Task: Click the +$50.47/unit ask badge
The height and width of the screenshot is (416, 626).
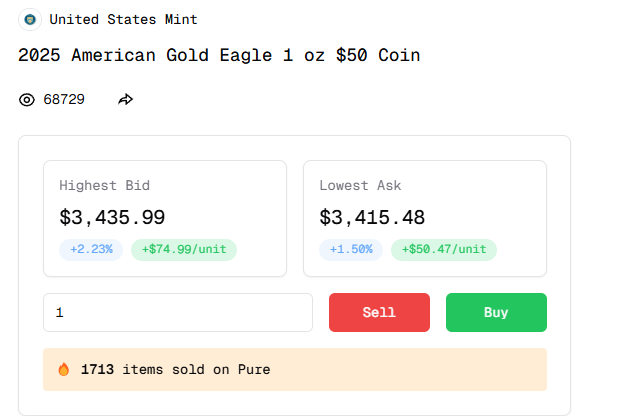Action: pos(444,249)
